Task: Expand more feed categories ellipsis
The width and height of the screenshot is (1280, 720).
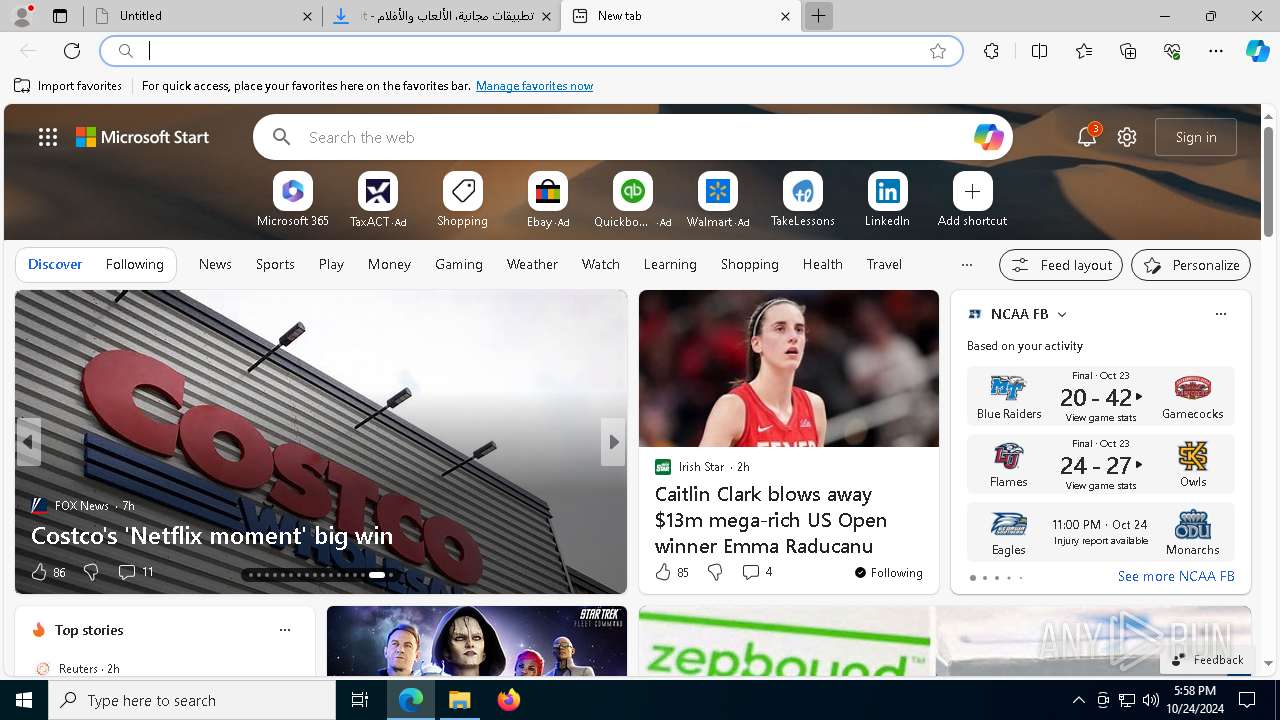Action: 966,265
